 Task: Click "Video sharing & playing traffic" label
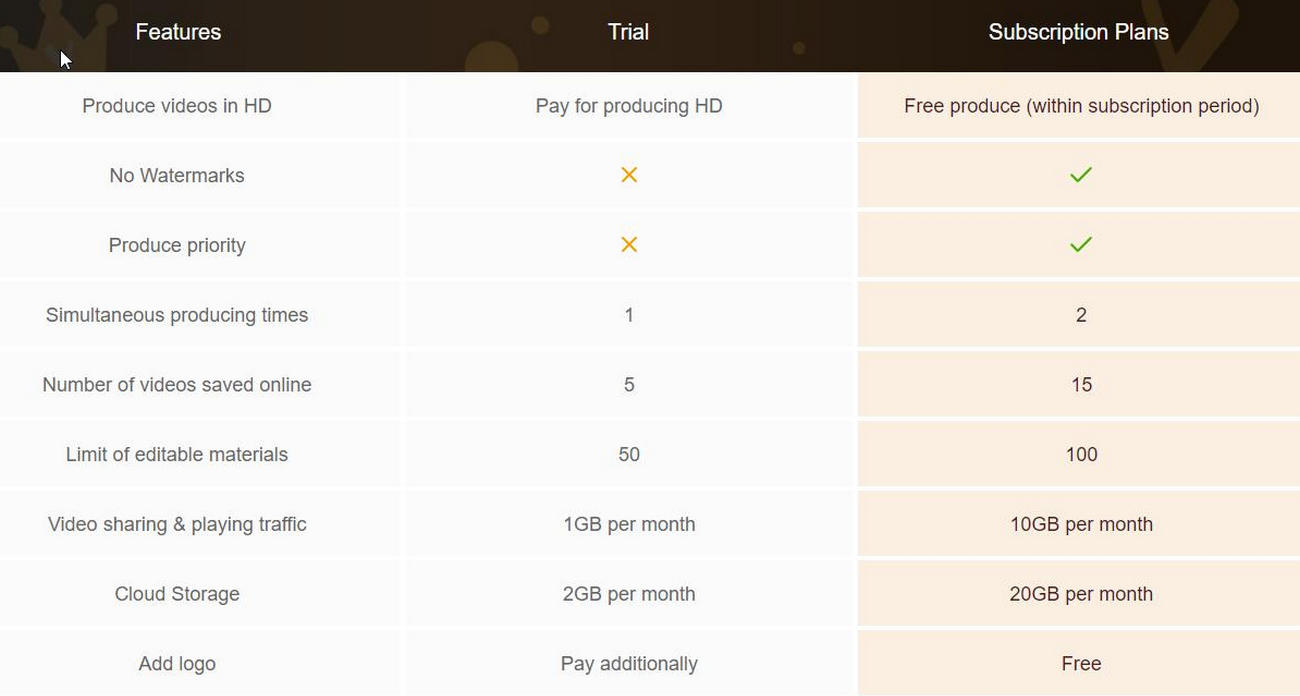click(x=177, y=524)
